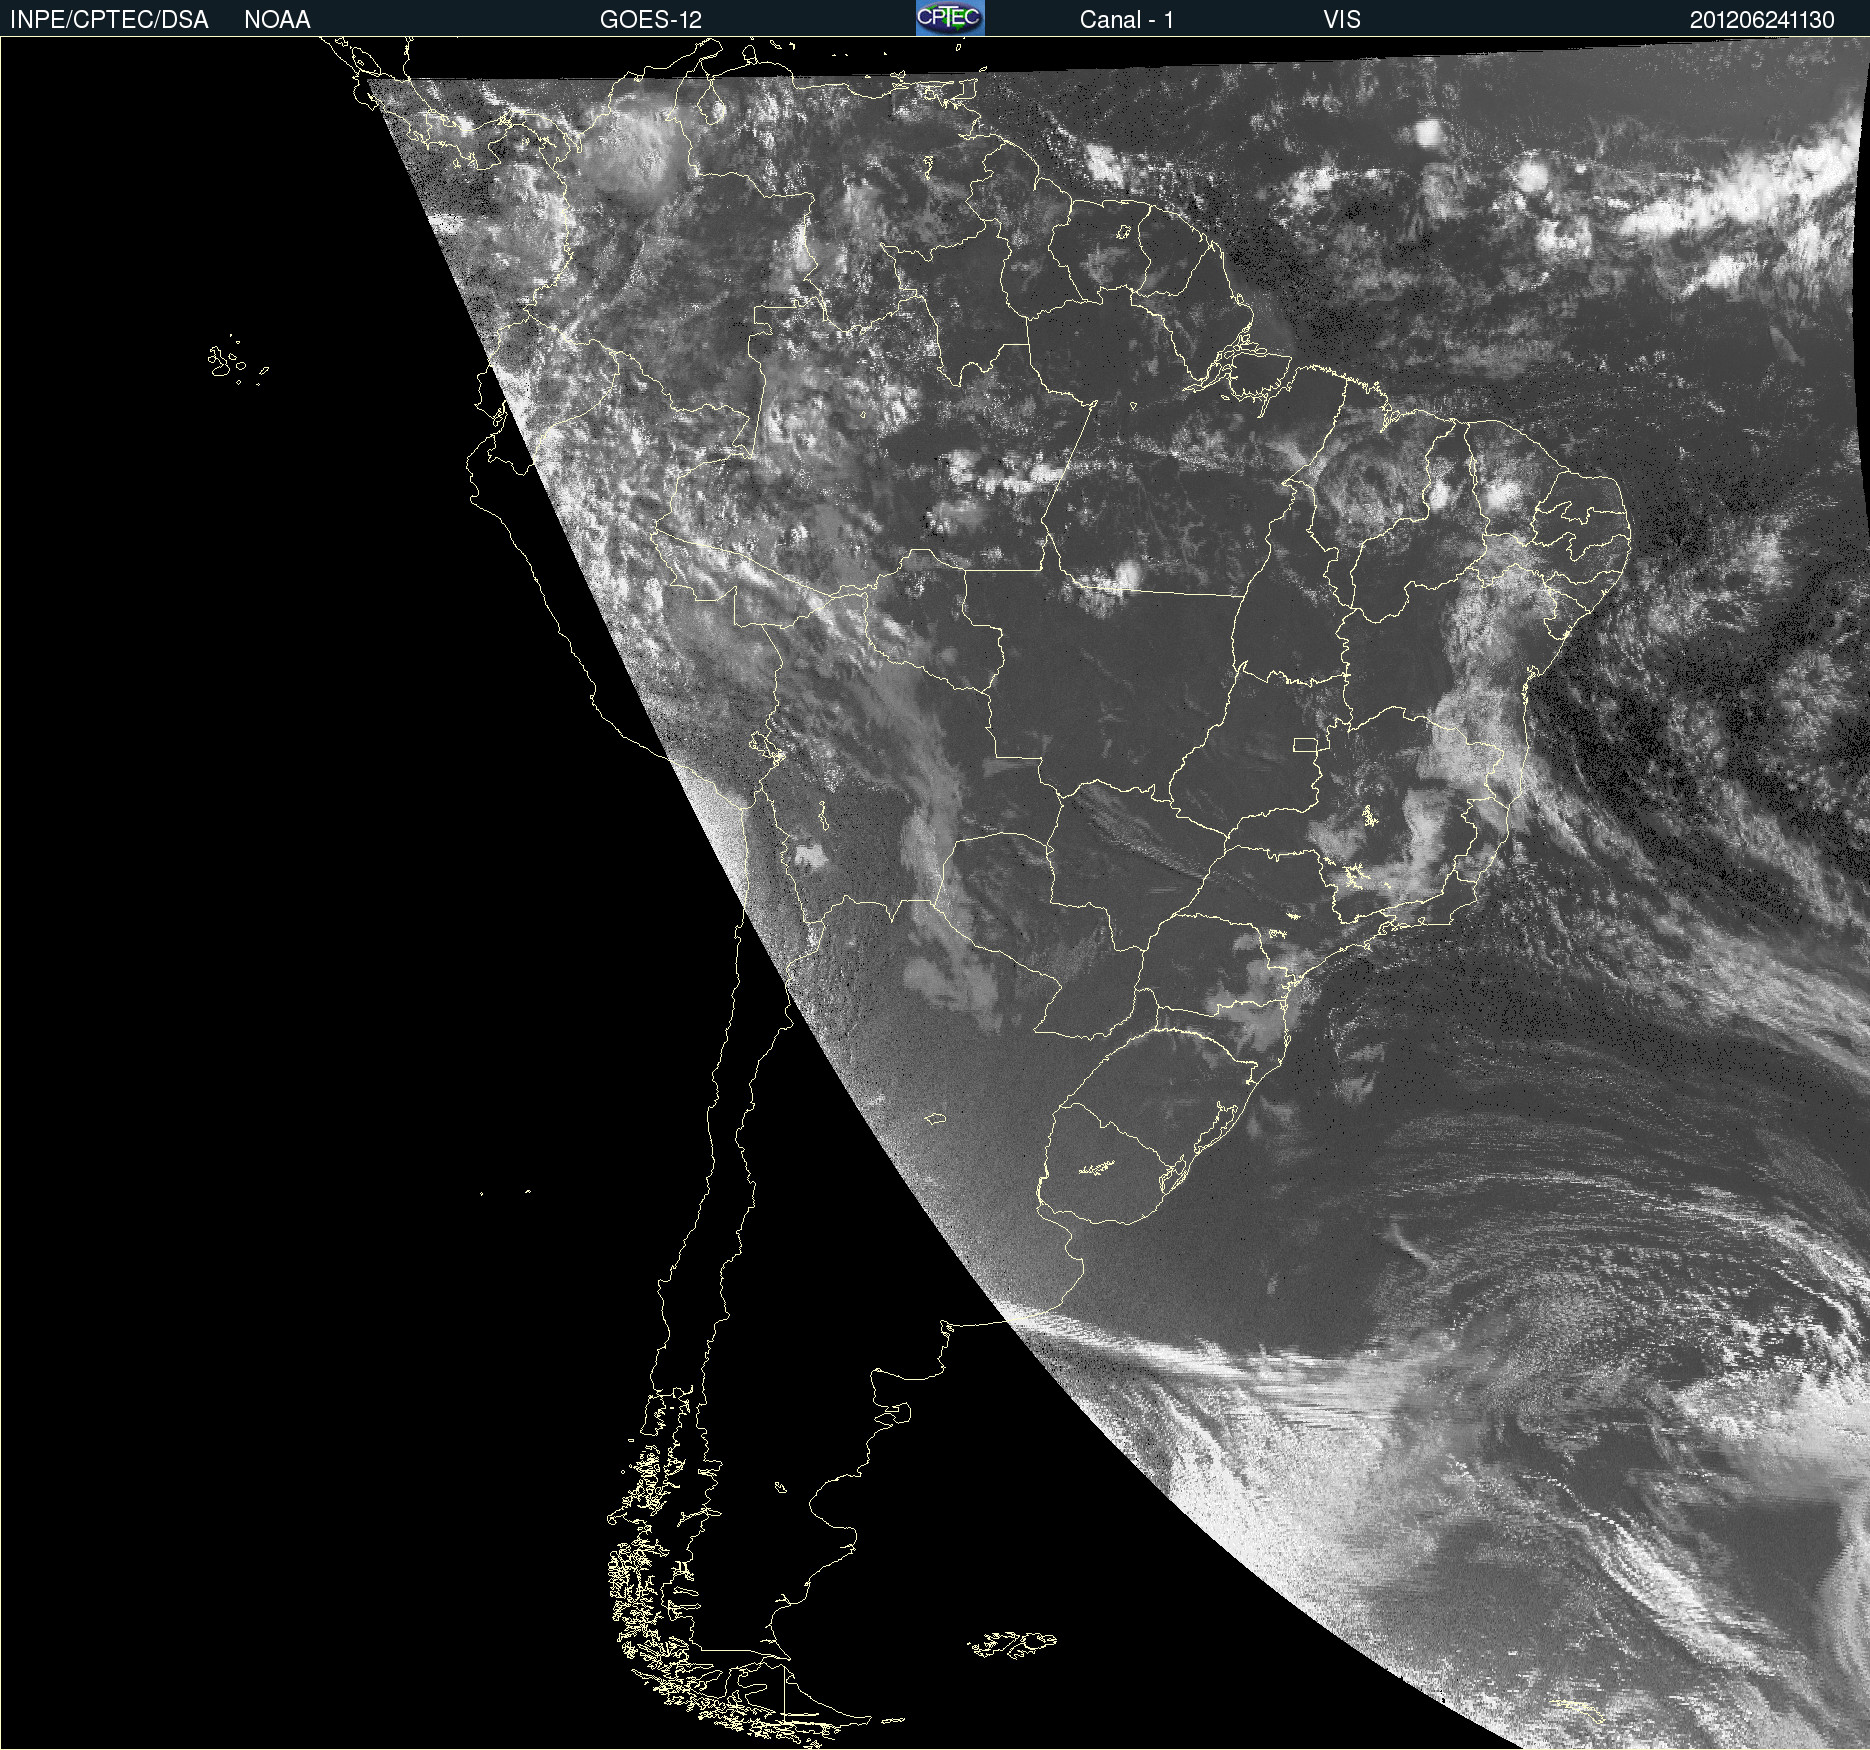Screen dimensions: 1870x1750
Task: Click the CPTEC logo in header
Action: tap(950, 18)
